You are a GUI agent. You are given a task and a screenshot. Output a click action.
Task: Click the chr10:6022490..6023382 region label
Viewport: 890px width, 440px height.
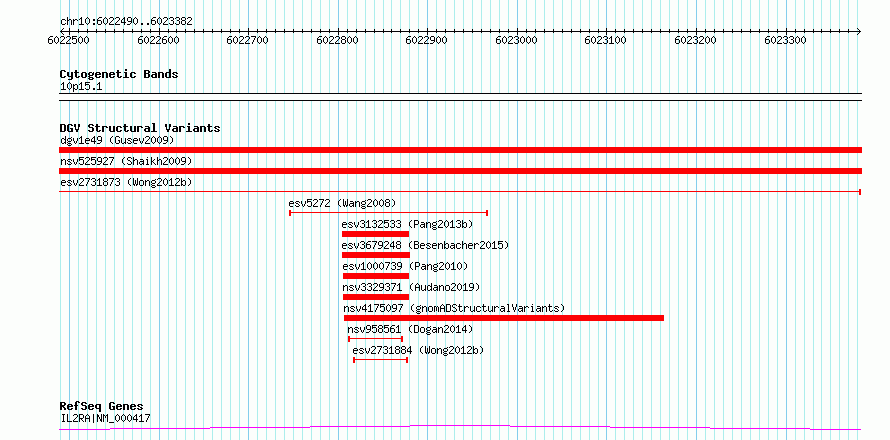[x=126, y=21]
